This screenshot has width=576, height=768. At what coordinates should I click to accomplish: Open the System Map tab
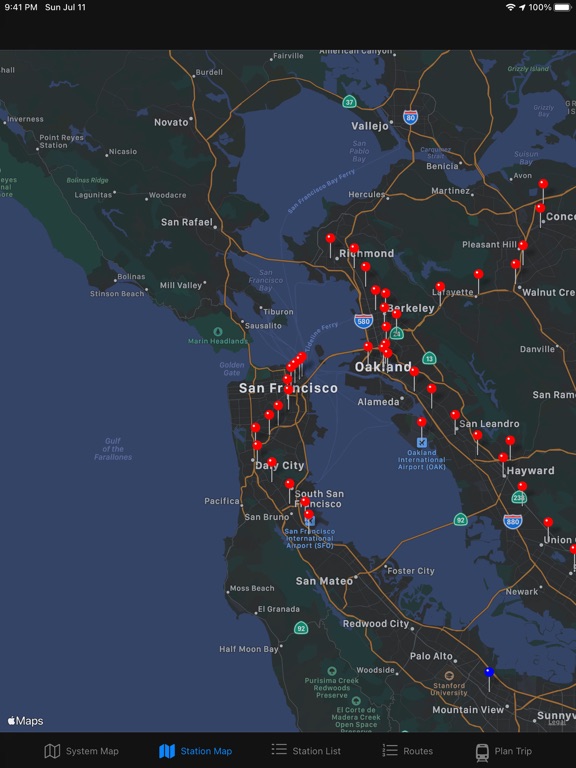point(81,751)
